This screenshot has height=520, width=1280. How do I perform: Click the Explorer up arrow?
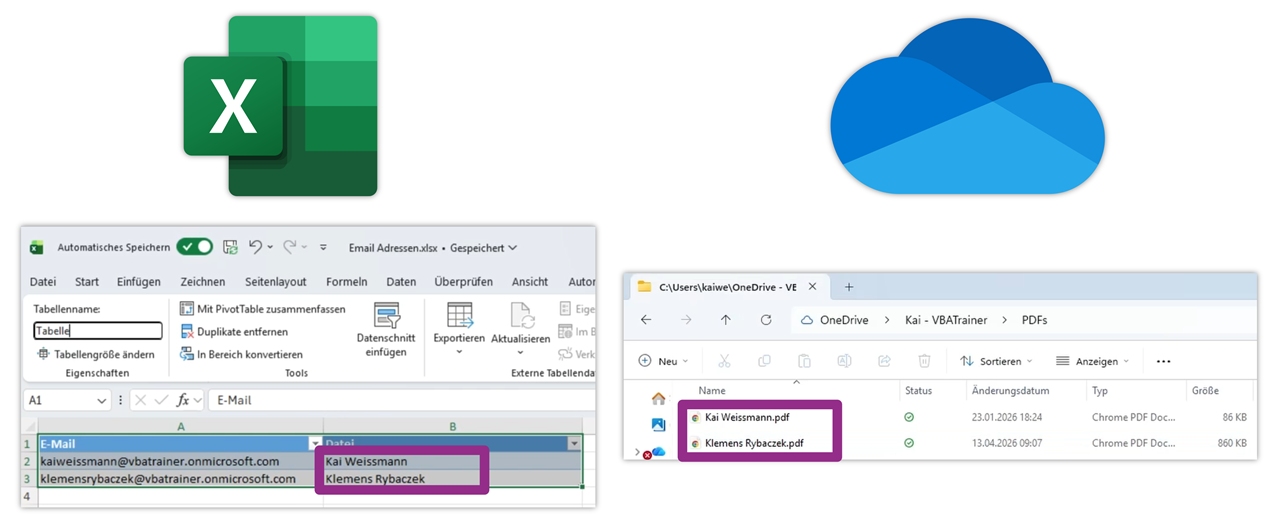click(726, 320)
